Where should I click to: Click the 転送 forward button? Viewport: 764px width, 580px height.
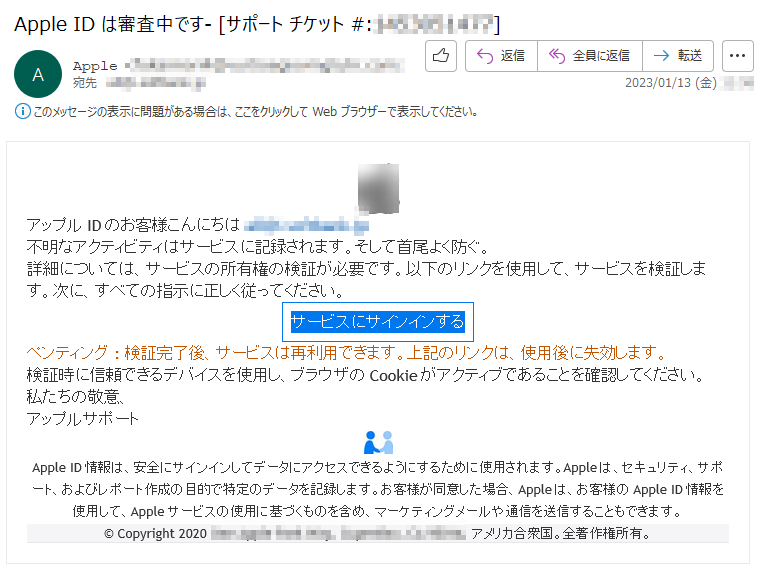pyautogui.click(x=678, y=56)
